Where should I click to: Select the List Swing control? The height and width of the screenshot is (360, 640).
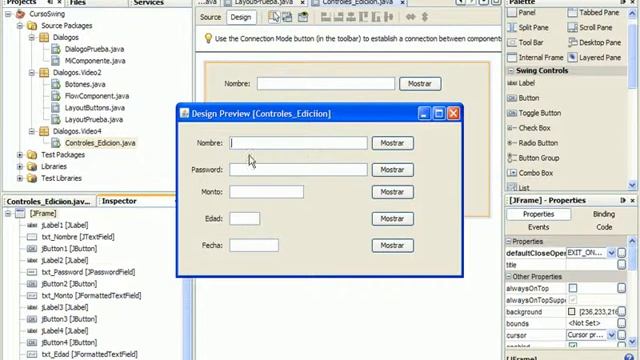point(518,188)
